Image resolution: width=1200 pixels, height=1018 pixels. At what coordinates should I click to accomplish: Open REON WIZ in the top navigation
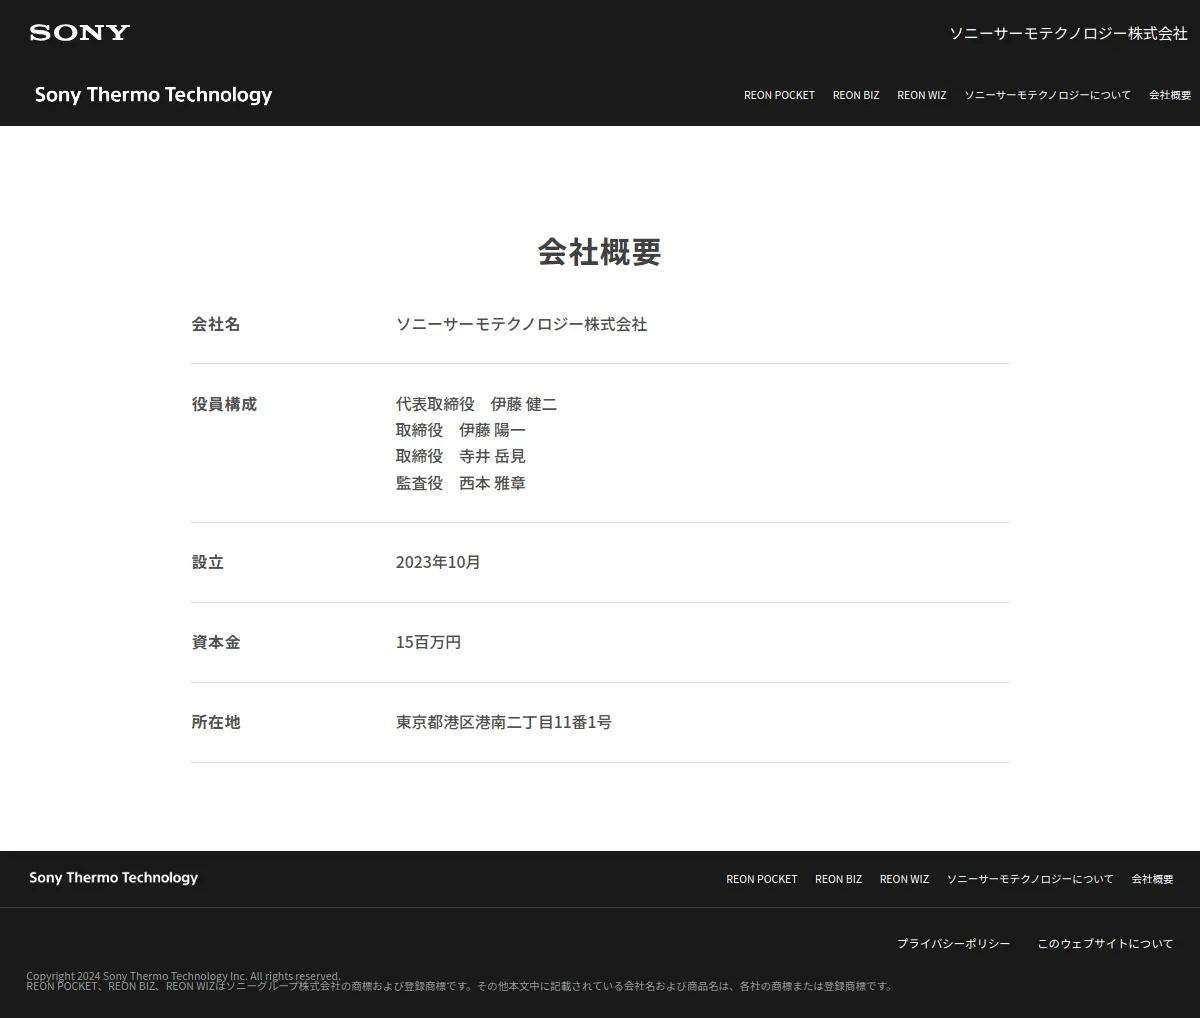(x=921, y=95)
